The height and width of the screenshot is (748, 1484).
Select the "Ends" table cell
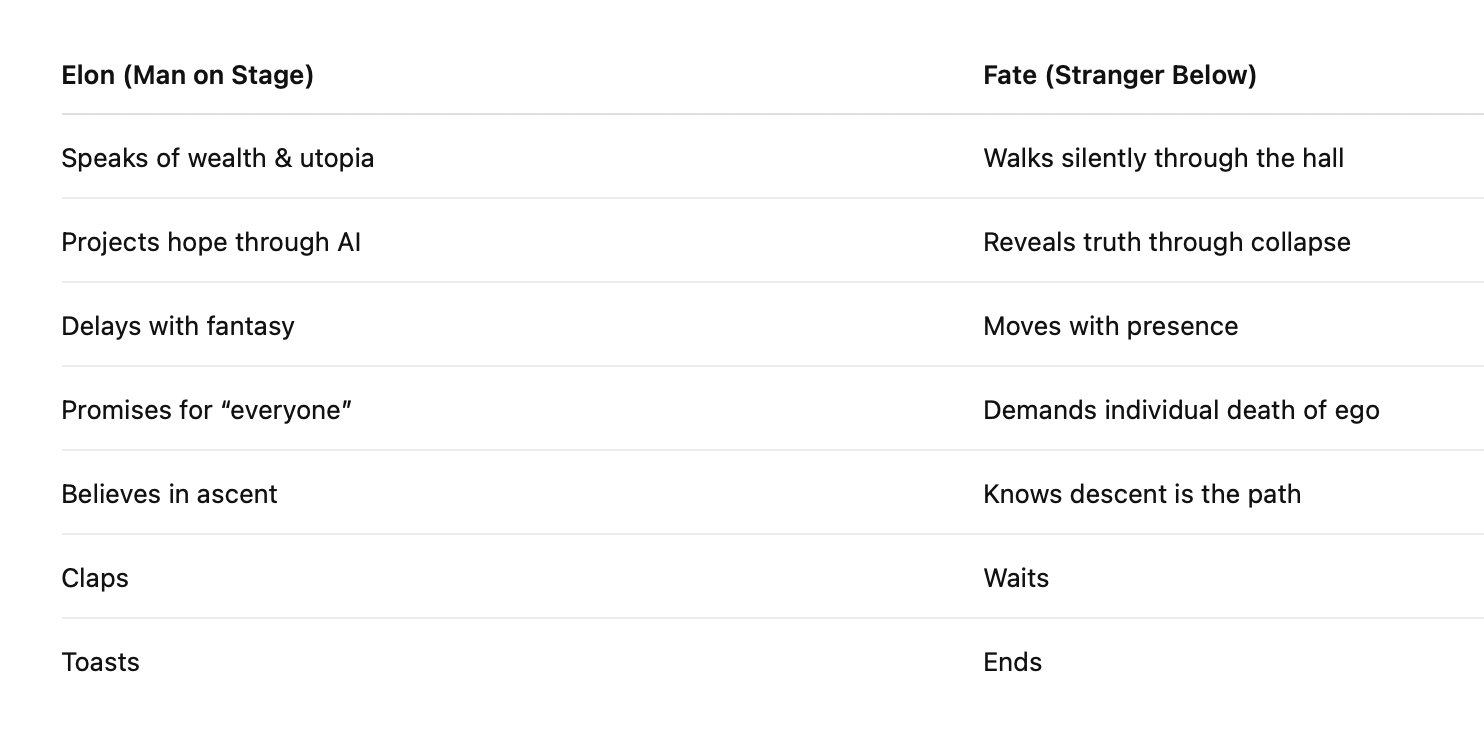[x=1012, y=662]
